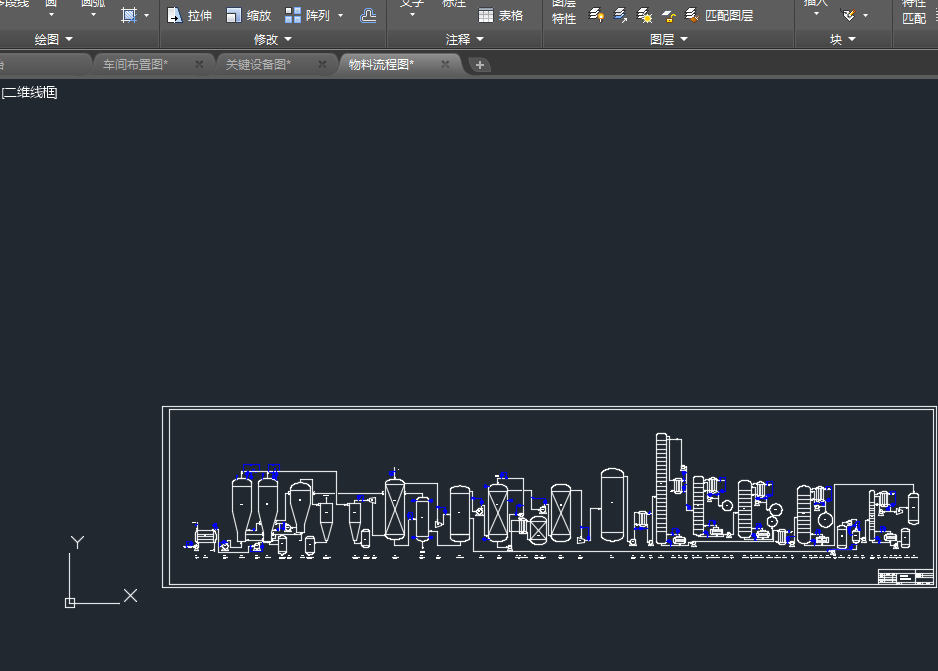Expand the 图层 panel dropdown
The width and height of the screenshot is (938, 671).
click(669, 39)
